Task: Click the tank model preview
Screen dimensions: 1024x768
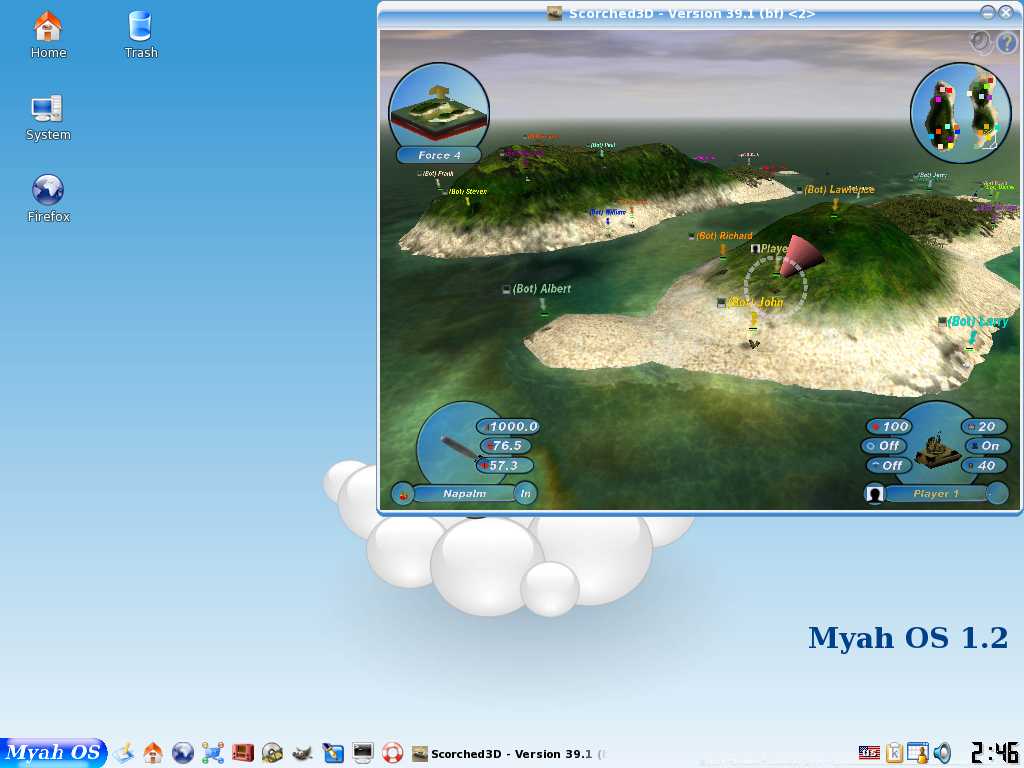Action: point(937,449)
